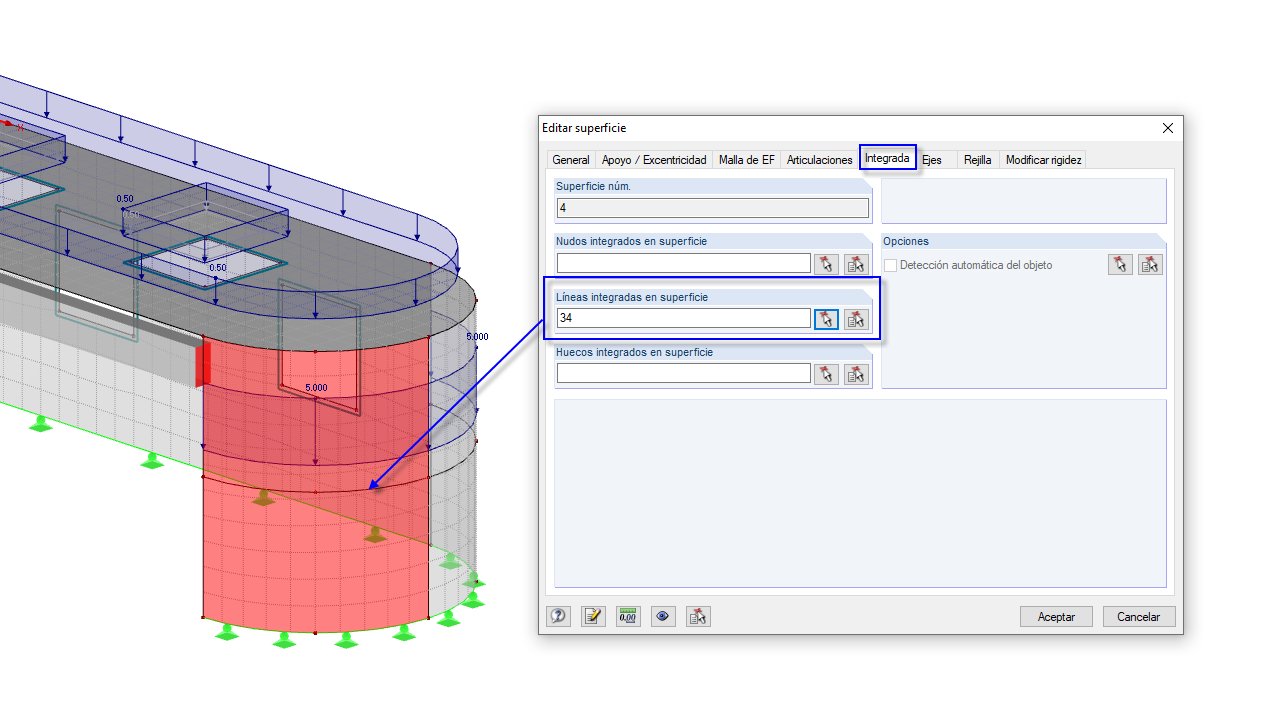Pick integrated openings graphically in the model
The width and height of the screenshot is (1273, 706).
tap(826, 374)
